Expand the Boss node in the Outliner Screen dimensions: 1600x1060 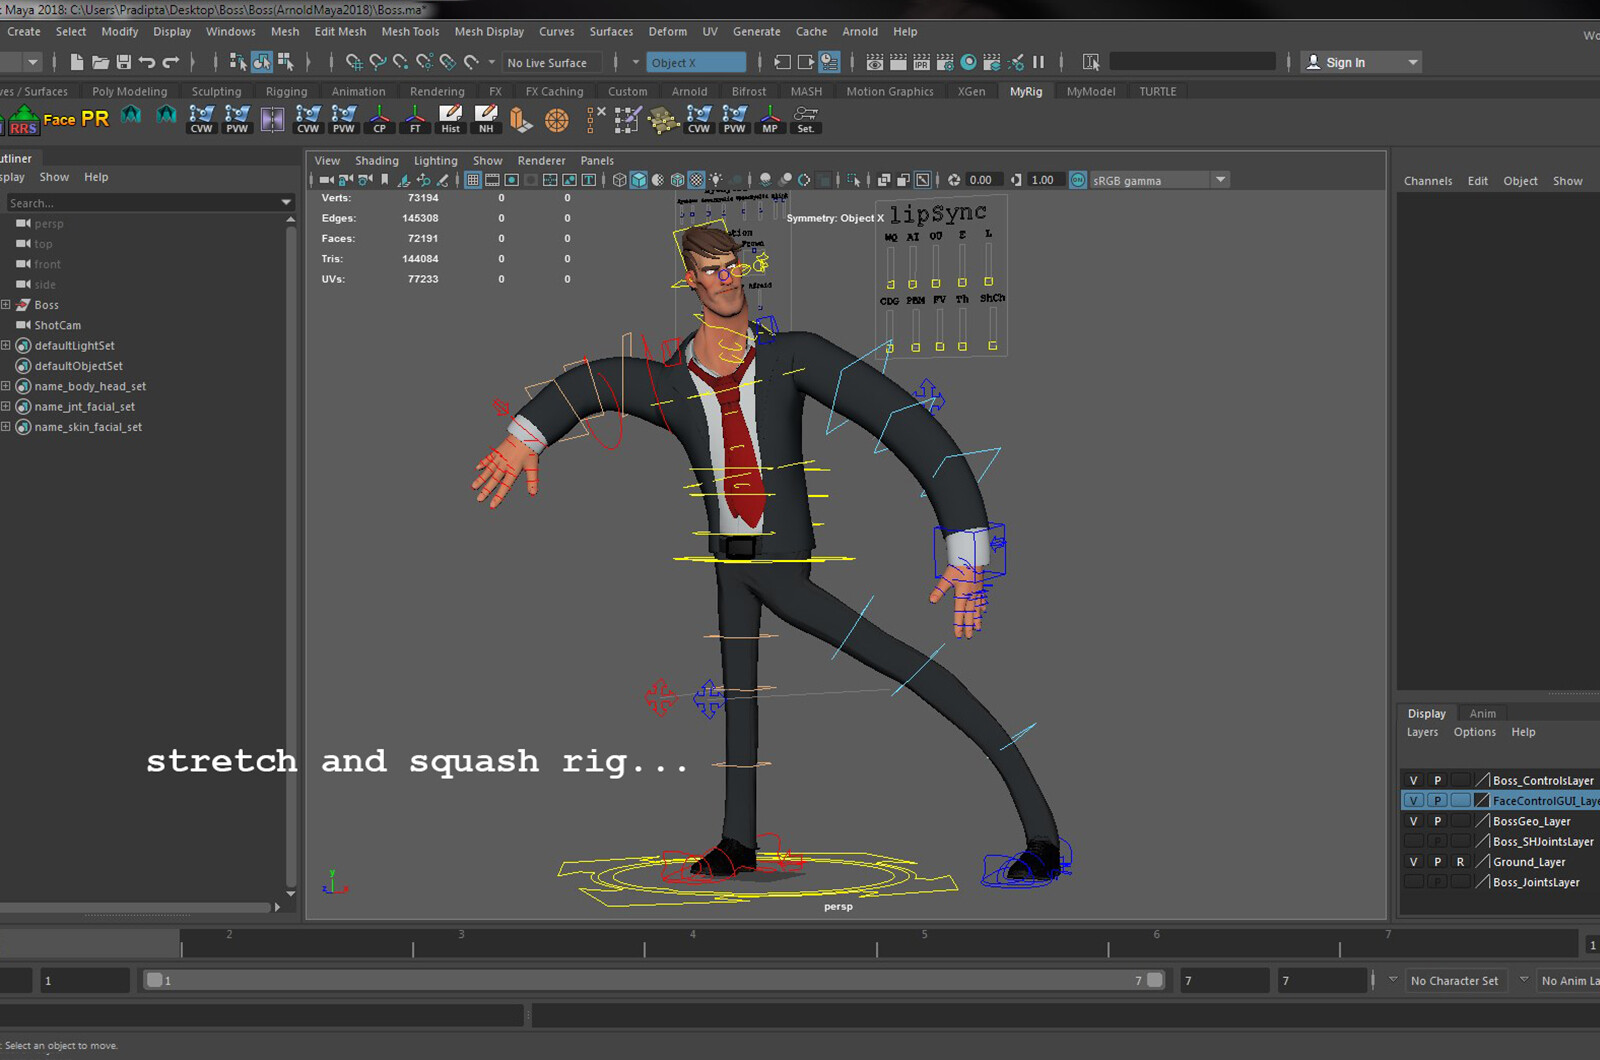pos(6,305)
